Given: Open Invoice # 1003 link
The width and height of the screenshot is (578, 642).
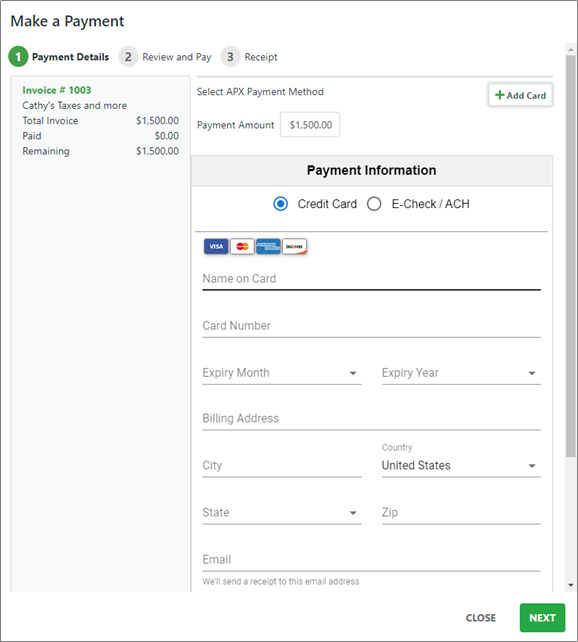Looking at the screenshot, I should [56, 90].
